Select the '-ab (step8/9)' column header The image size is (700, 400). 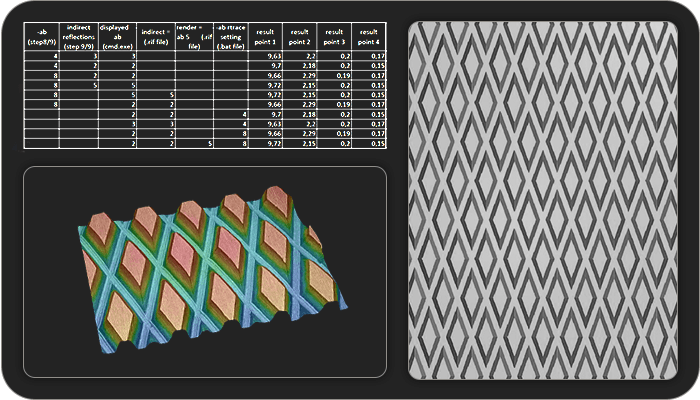coord(42,37)
